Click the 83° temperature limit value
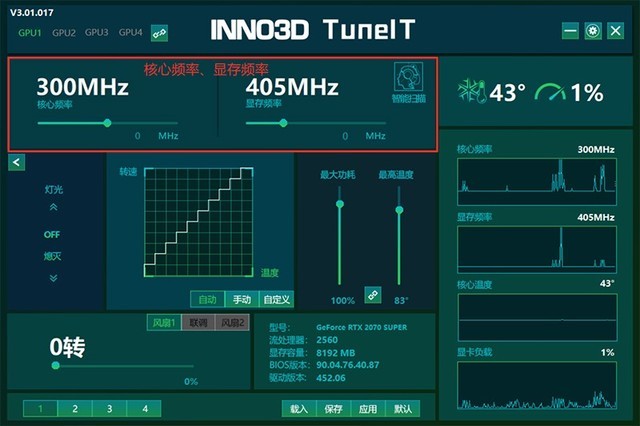The image size is (640, 426). (x=401, y=301)
